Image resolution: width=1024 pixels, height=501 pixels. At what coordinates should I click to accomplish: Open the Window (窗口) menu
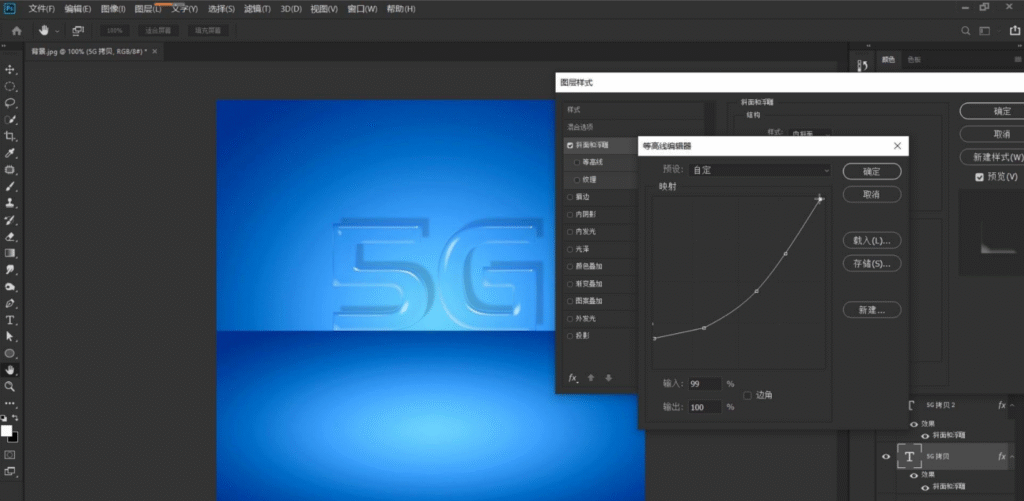362,9
